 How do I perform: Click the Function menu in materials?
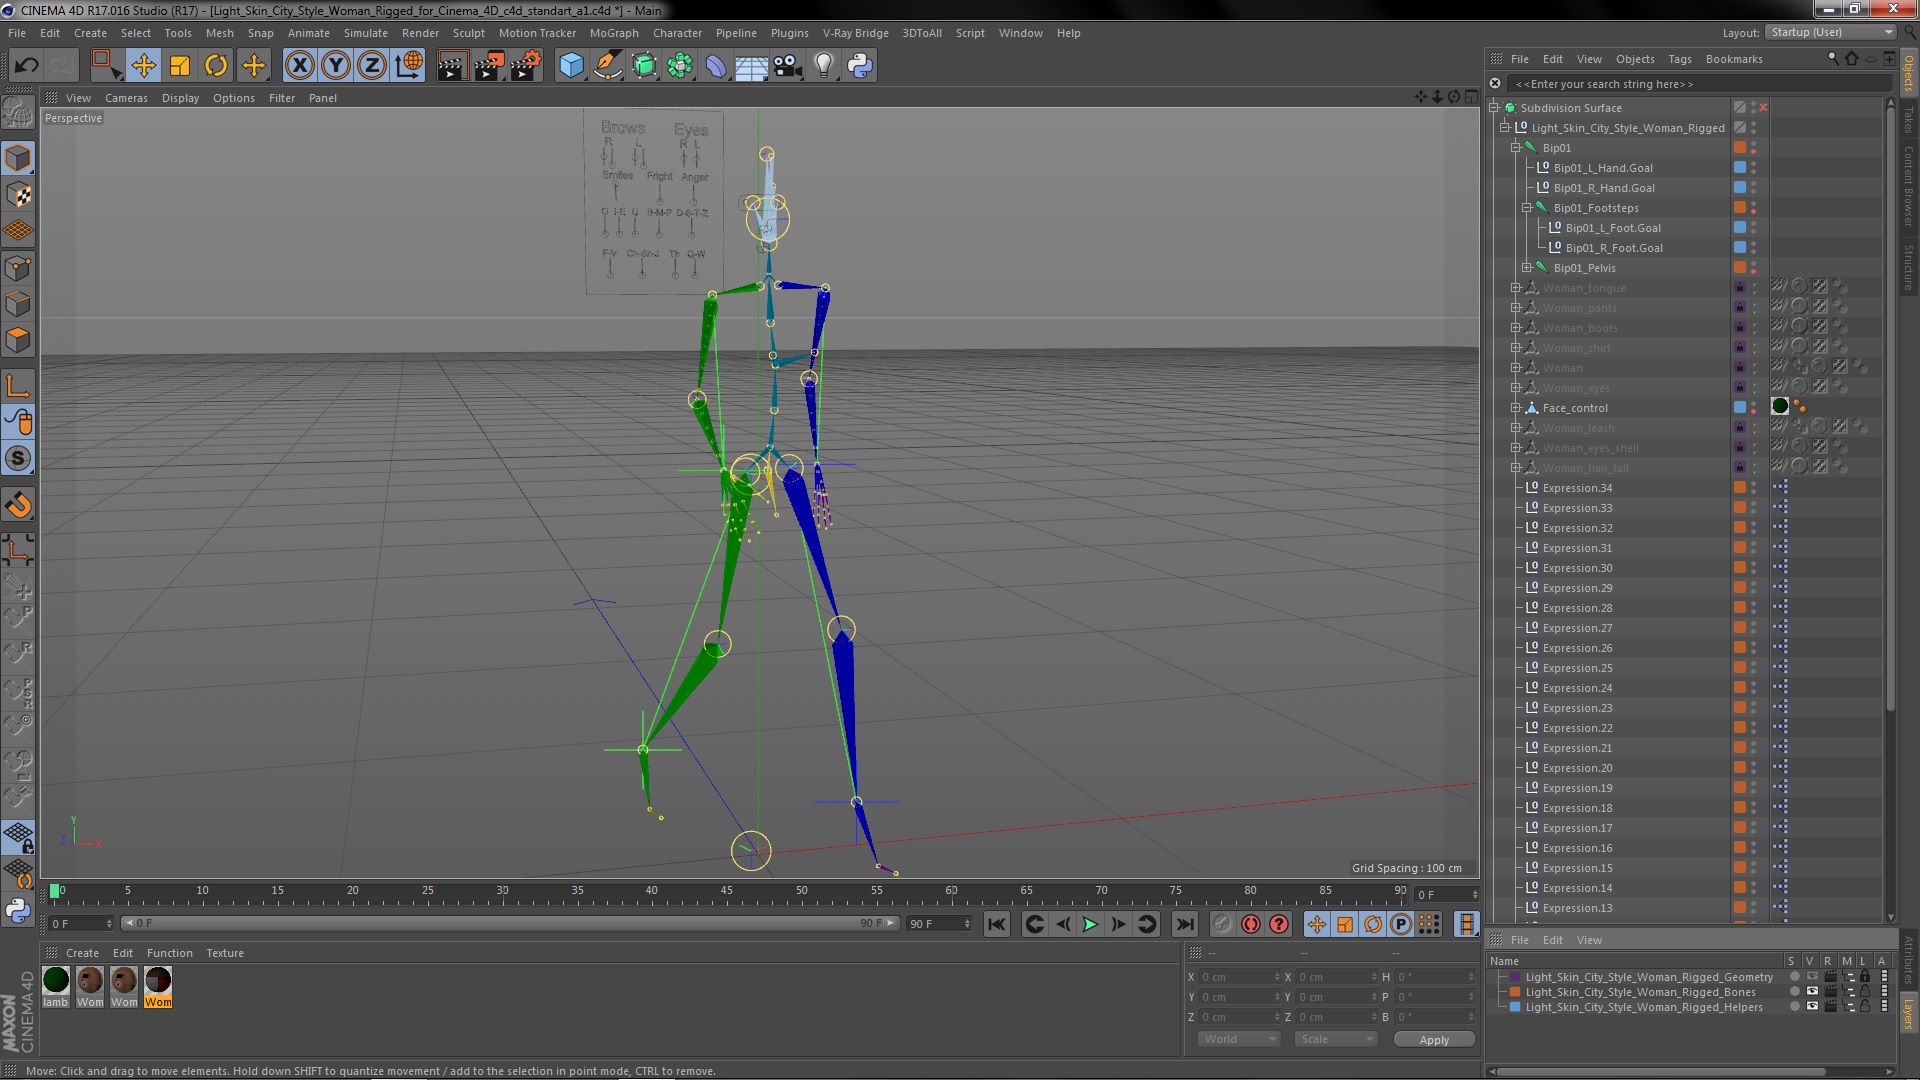pos(169,953)
